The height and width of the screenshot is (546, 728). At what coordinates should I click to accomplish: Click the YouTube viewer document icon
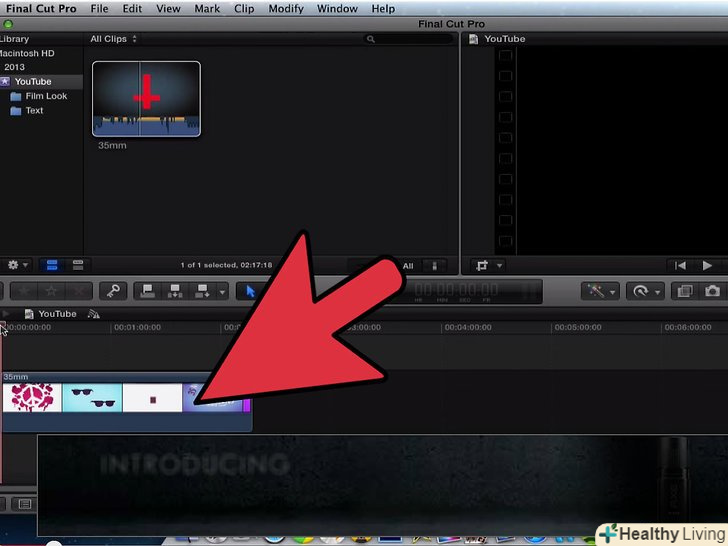(x=474, y=39)
